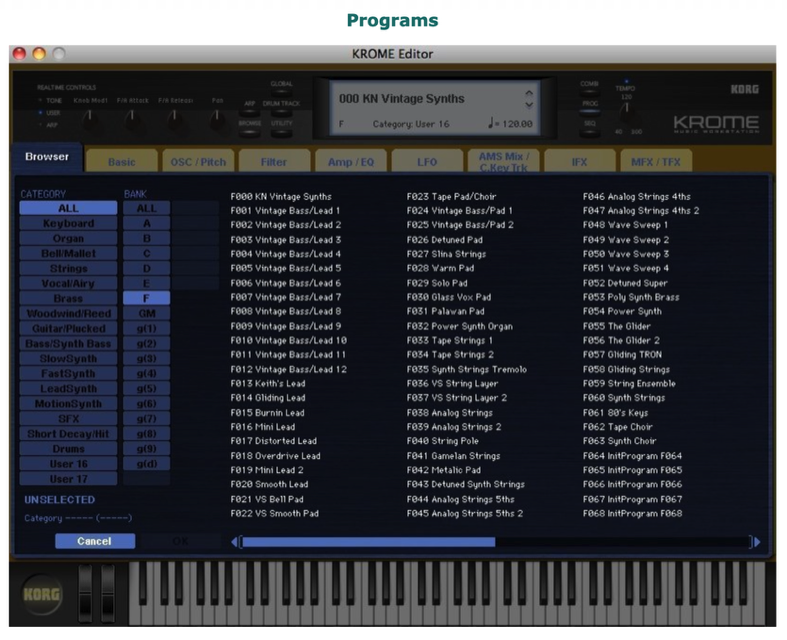The image size is (787, 640).
Task: Open the LFO tab
Action: point(427,162)
